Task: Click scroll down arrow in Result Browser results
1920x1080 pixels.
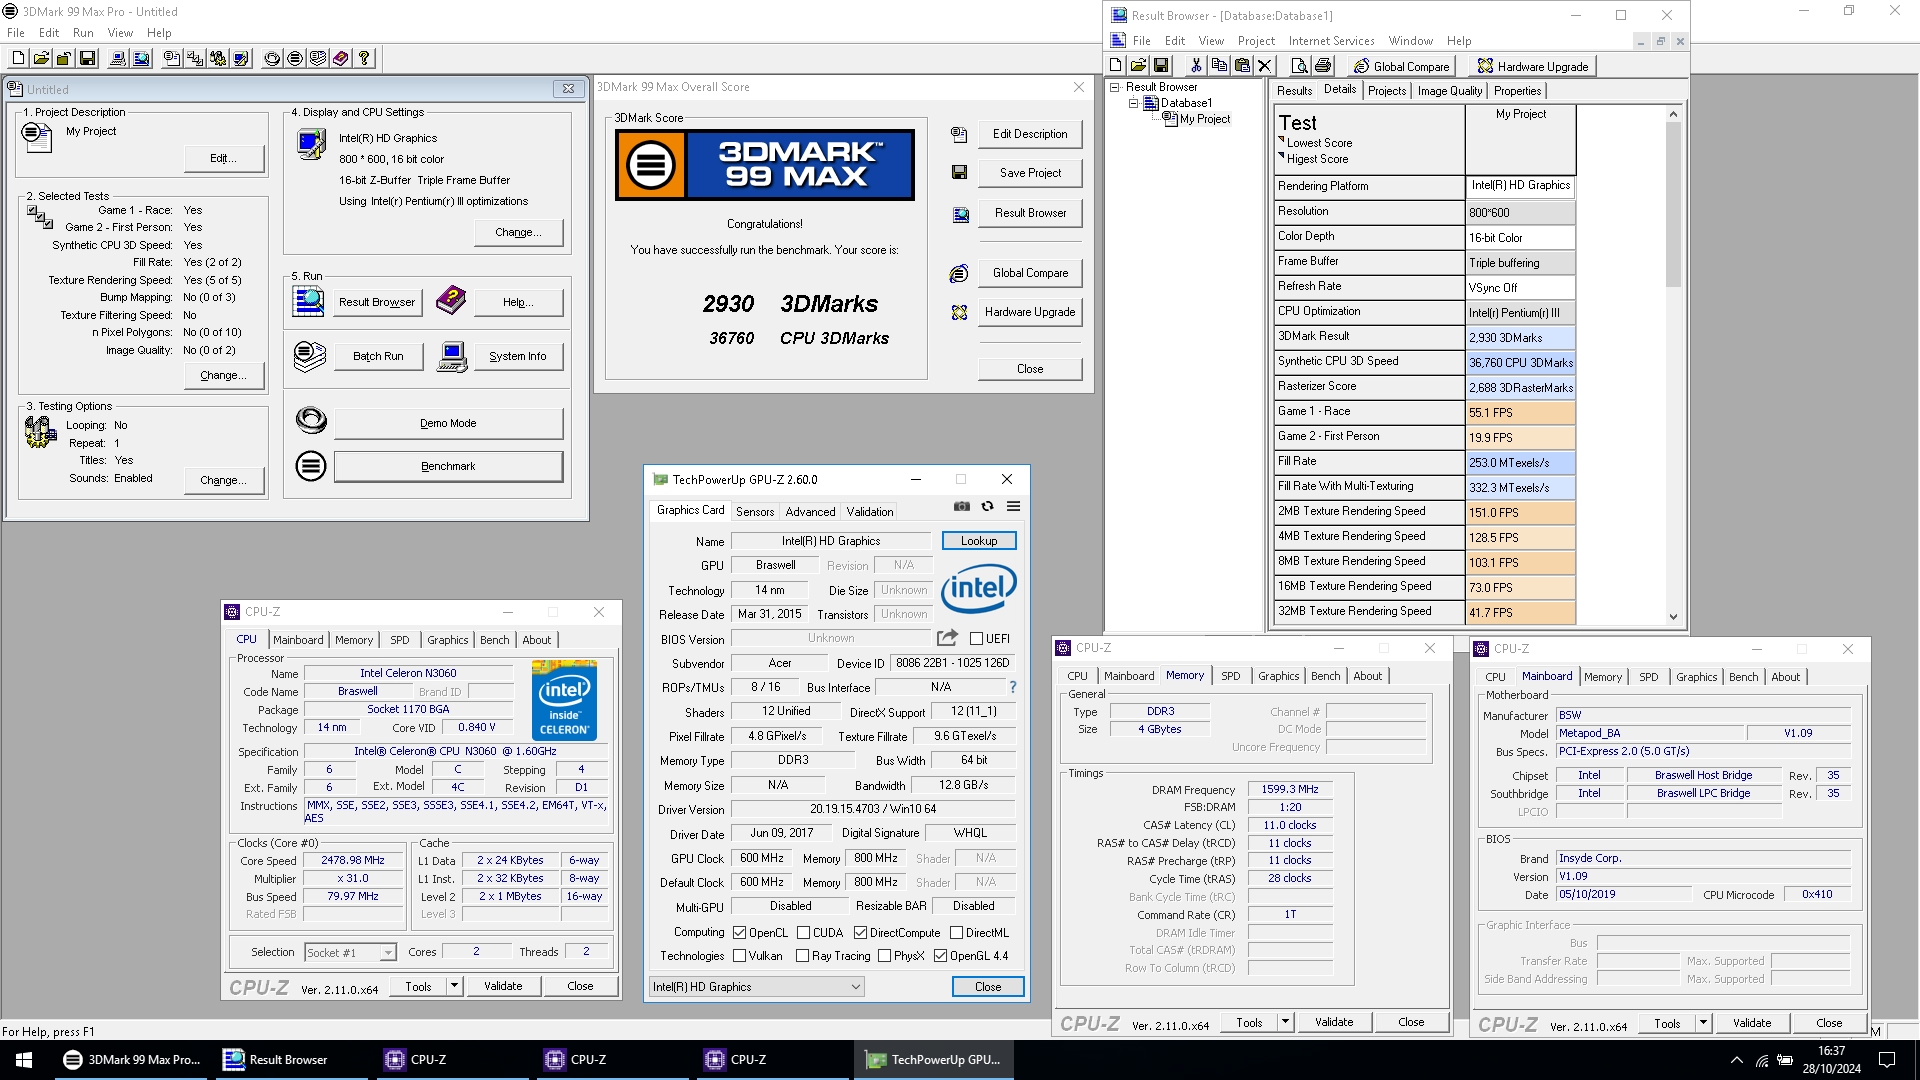Action: click(1673, 617)
